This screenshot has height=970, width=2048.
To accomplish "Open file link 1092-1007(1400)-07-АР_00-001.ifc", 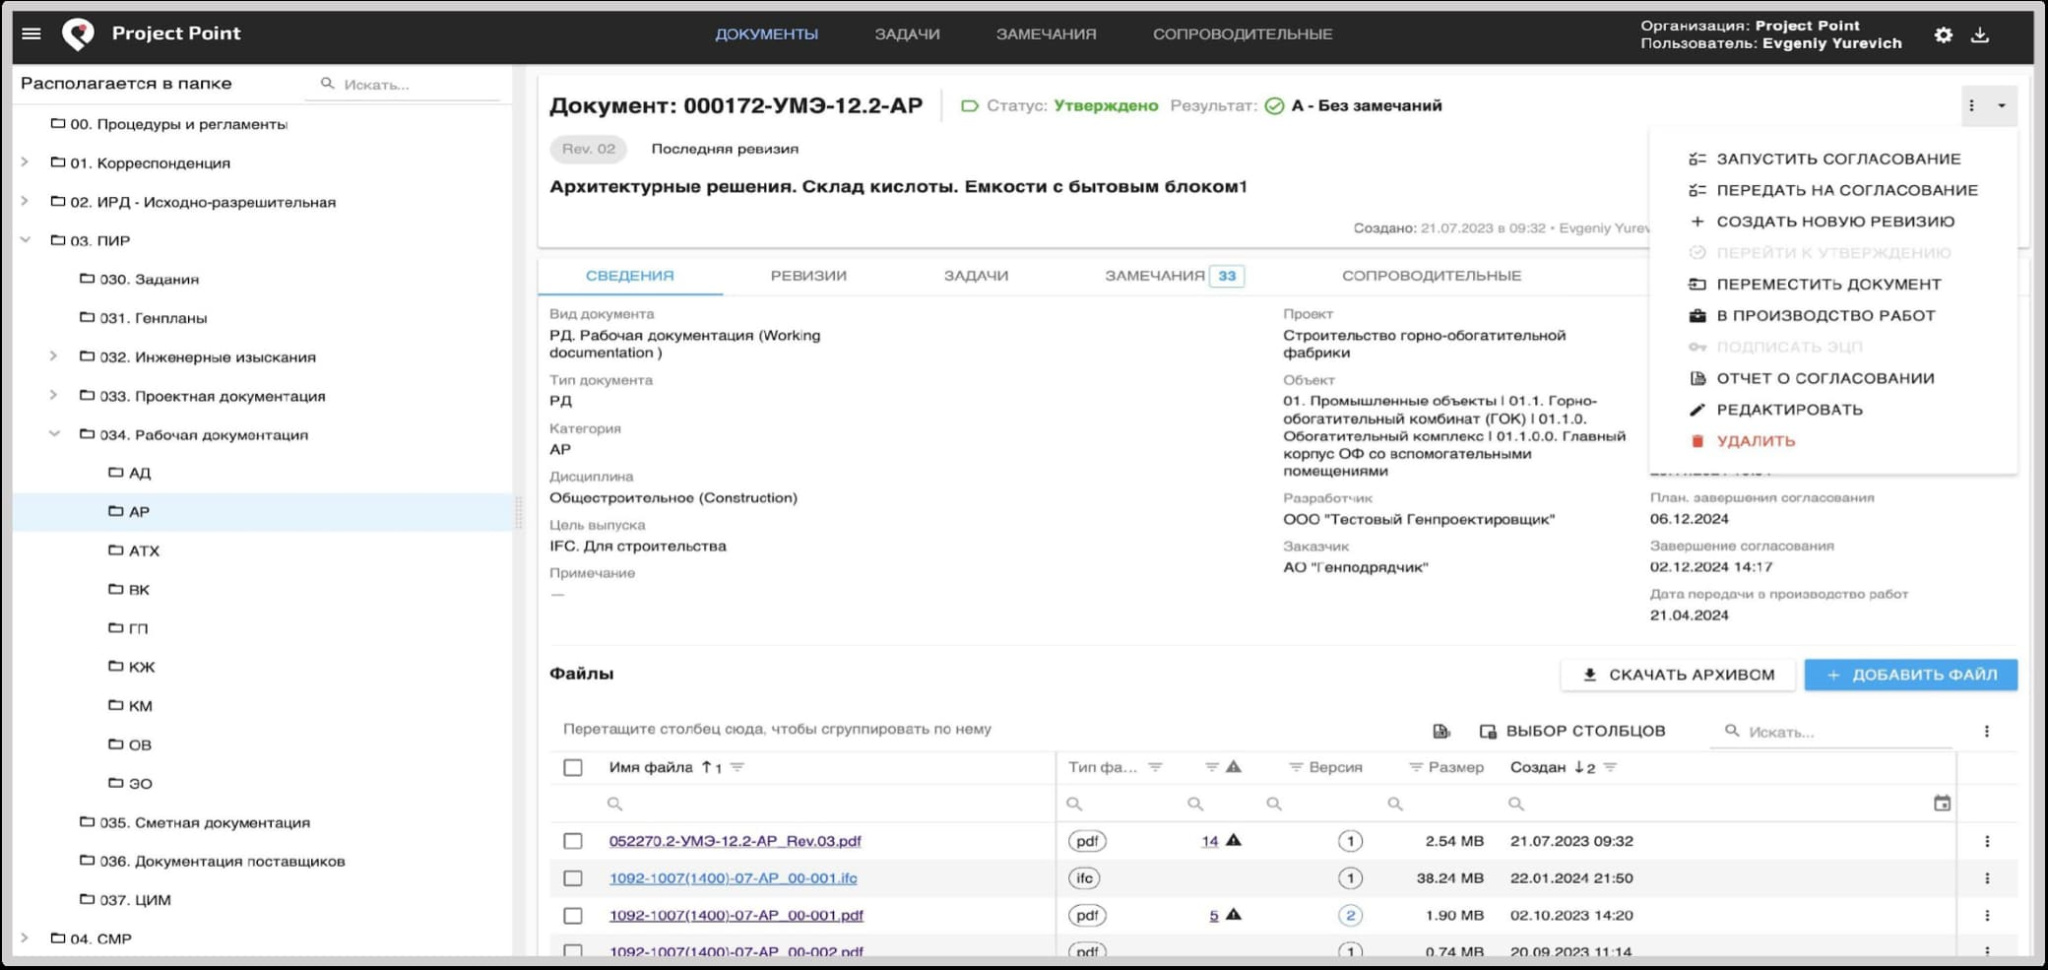I will 733,878.
